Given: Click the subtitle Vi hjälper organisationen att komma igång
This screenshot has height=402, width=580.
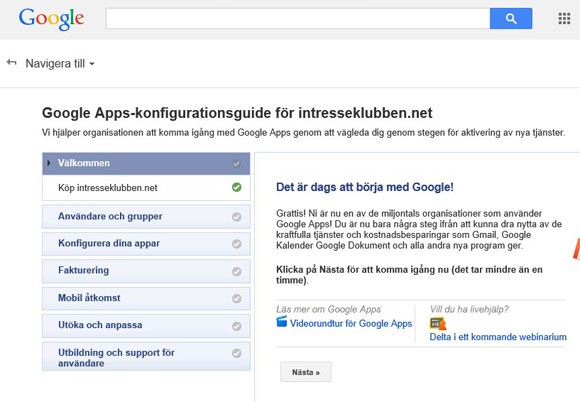Looking at the screenshot, I should (x=303, y=132).
